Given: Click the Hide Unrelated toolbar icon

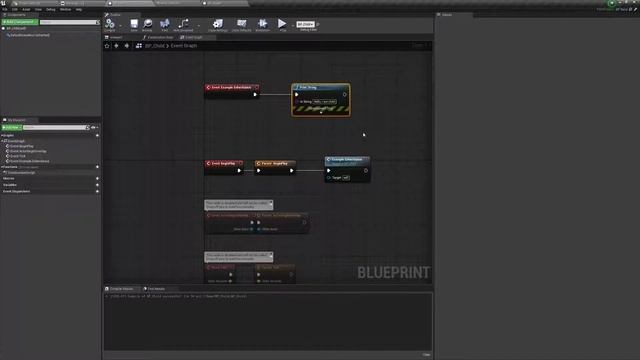Looking at the screenshot, I should pos(183,24).
